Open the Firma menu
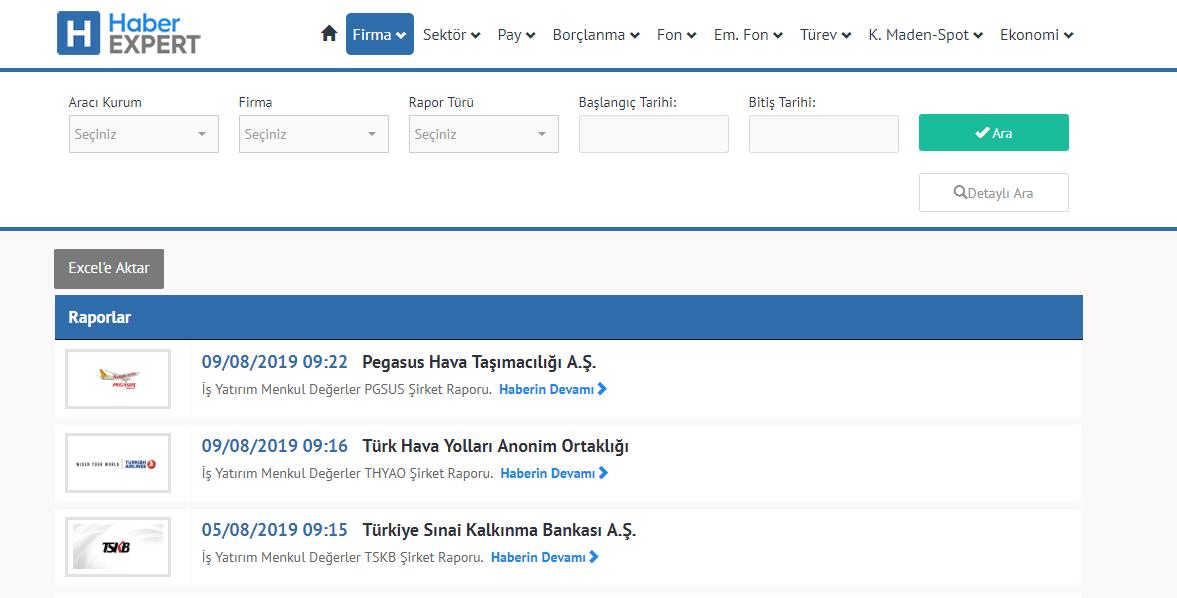This screenshot has width=1177, height=598. pos(380,35)
